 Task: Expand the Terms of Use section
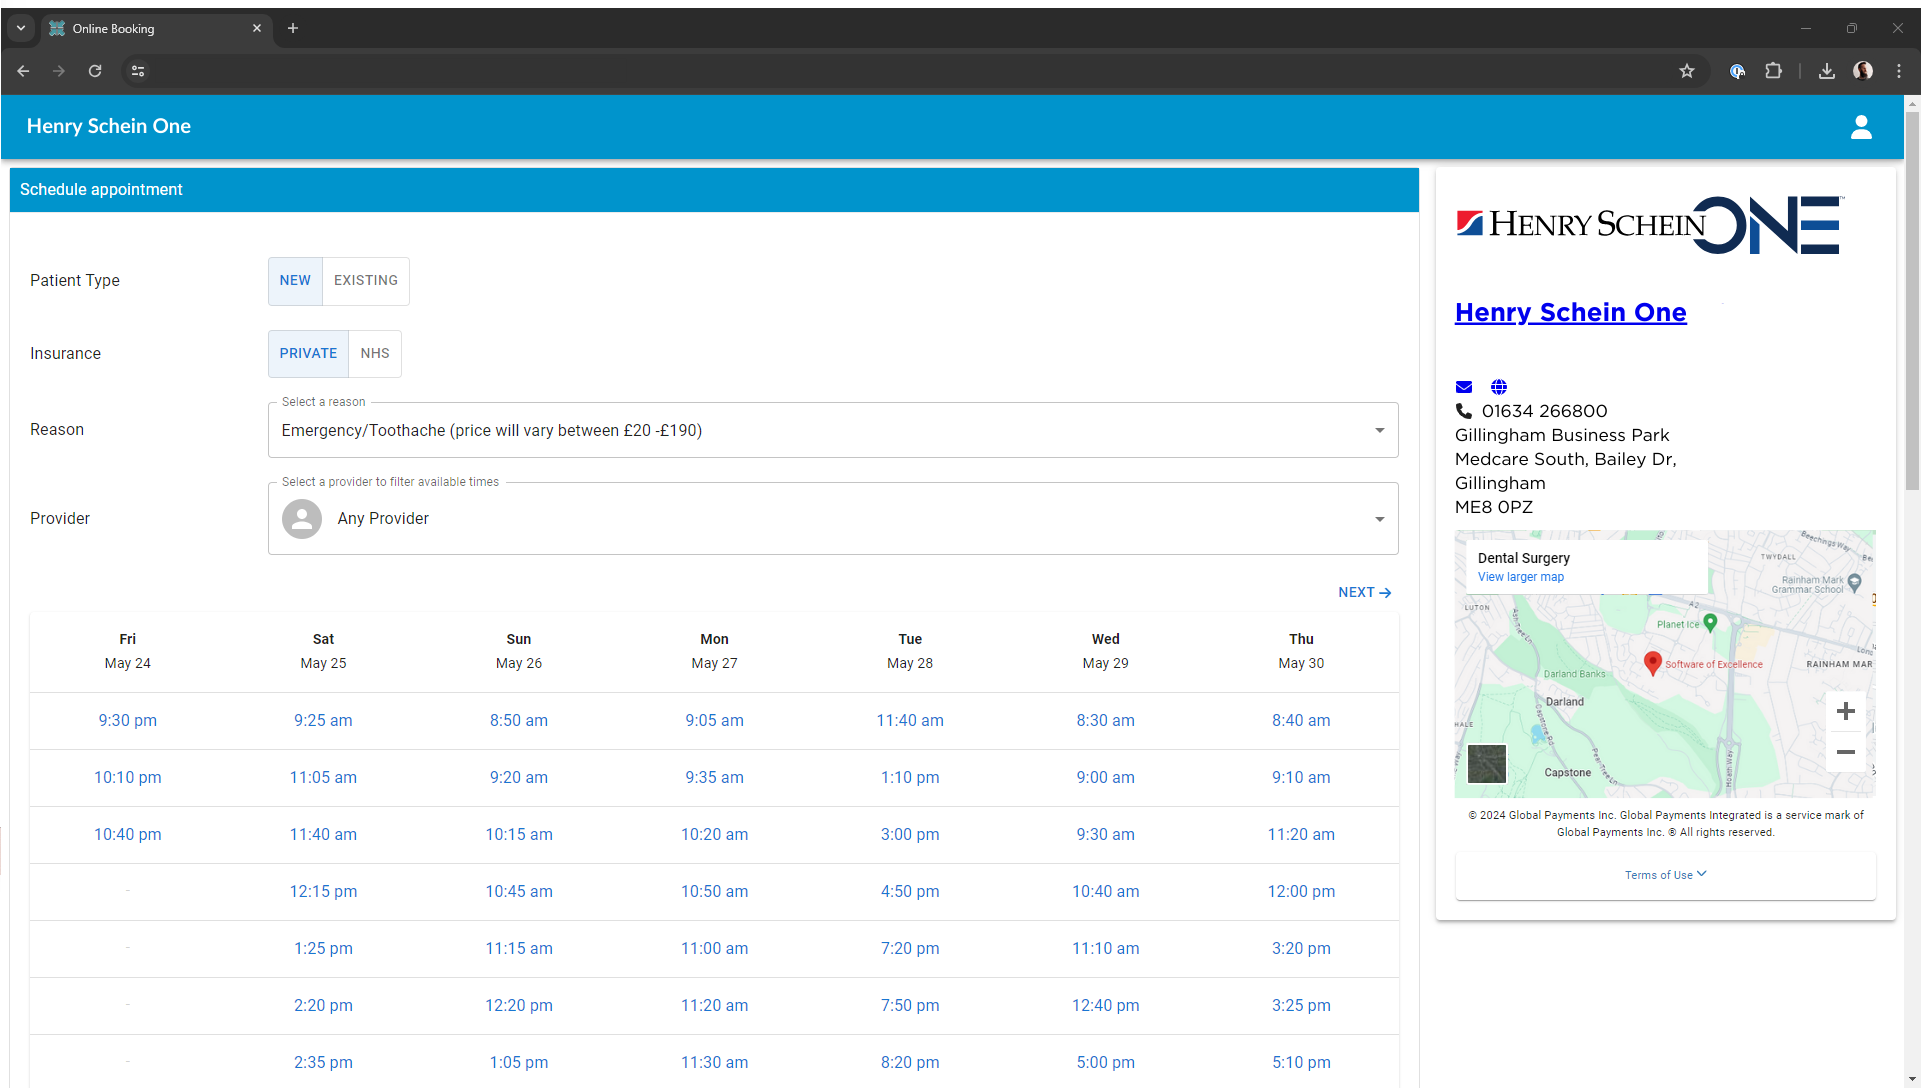(1663, 874)
